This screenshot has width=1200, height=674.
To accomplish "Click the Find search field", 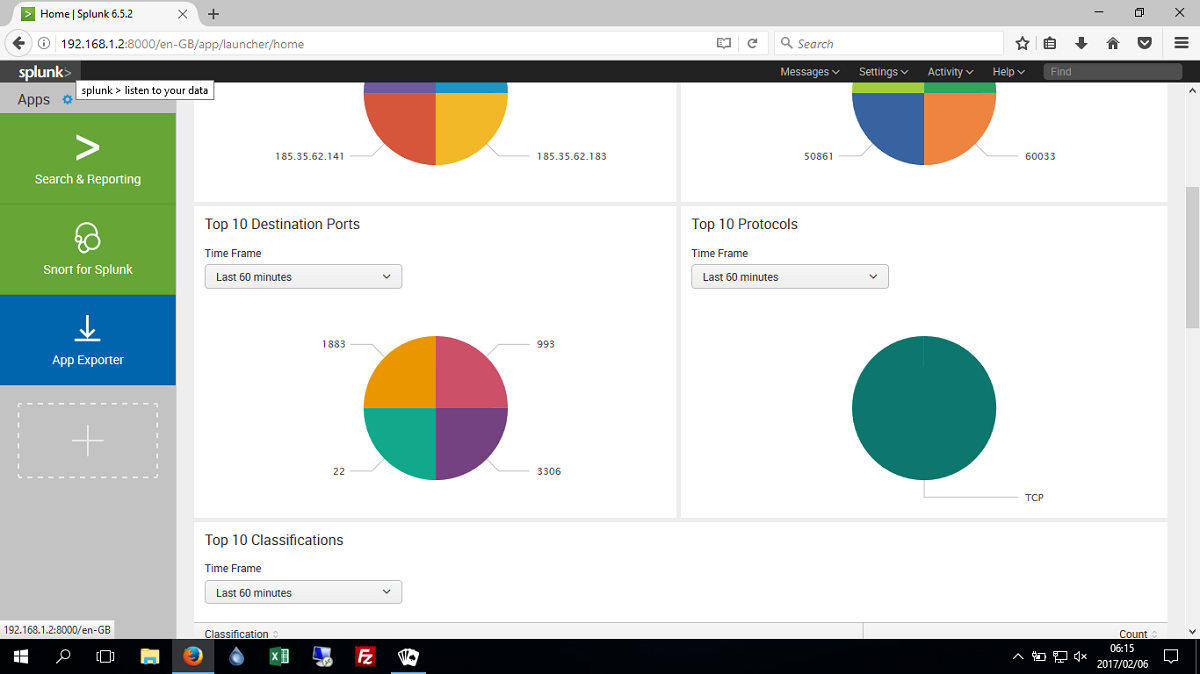I will [1111, 71].
